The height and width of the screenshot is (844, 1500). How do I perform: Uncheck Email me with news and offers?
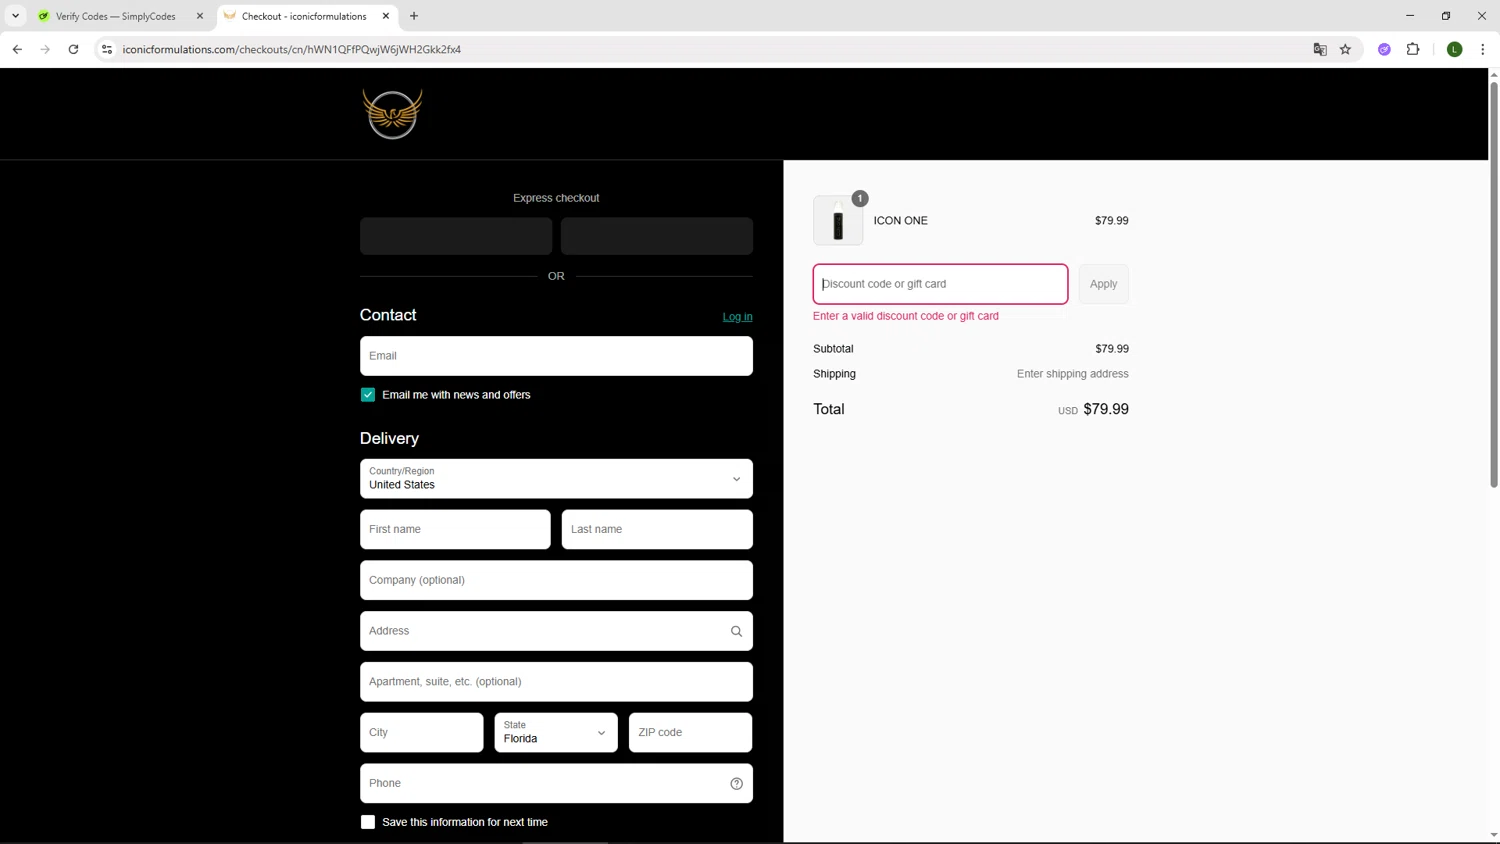coord(368,395)
